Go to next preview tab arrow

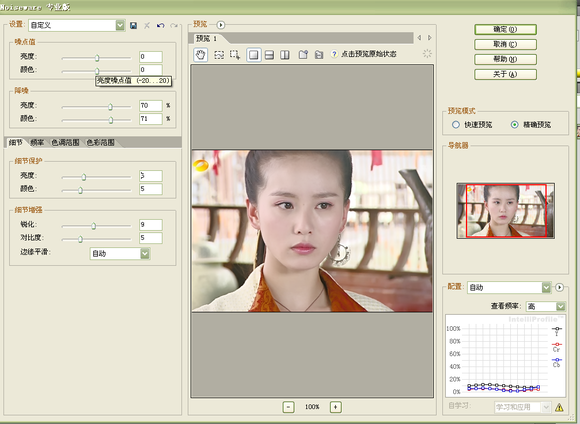click(429, 38)
